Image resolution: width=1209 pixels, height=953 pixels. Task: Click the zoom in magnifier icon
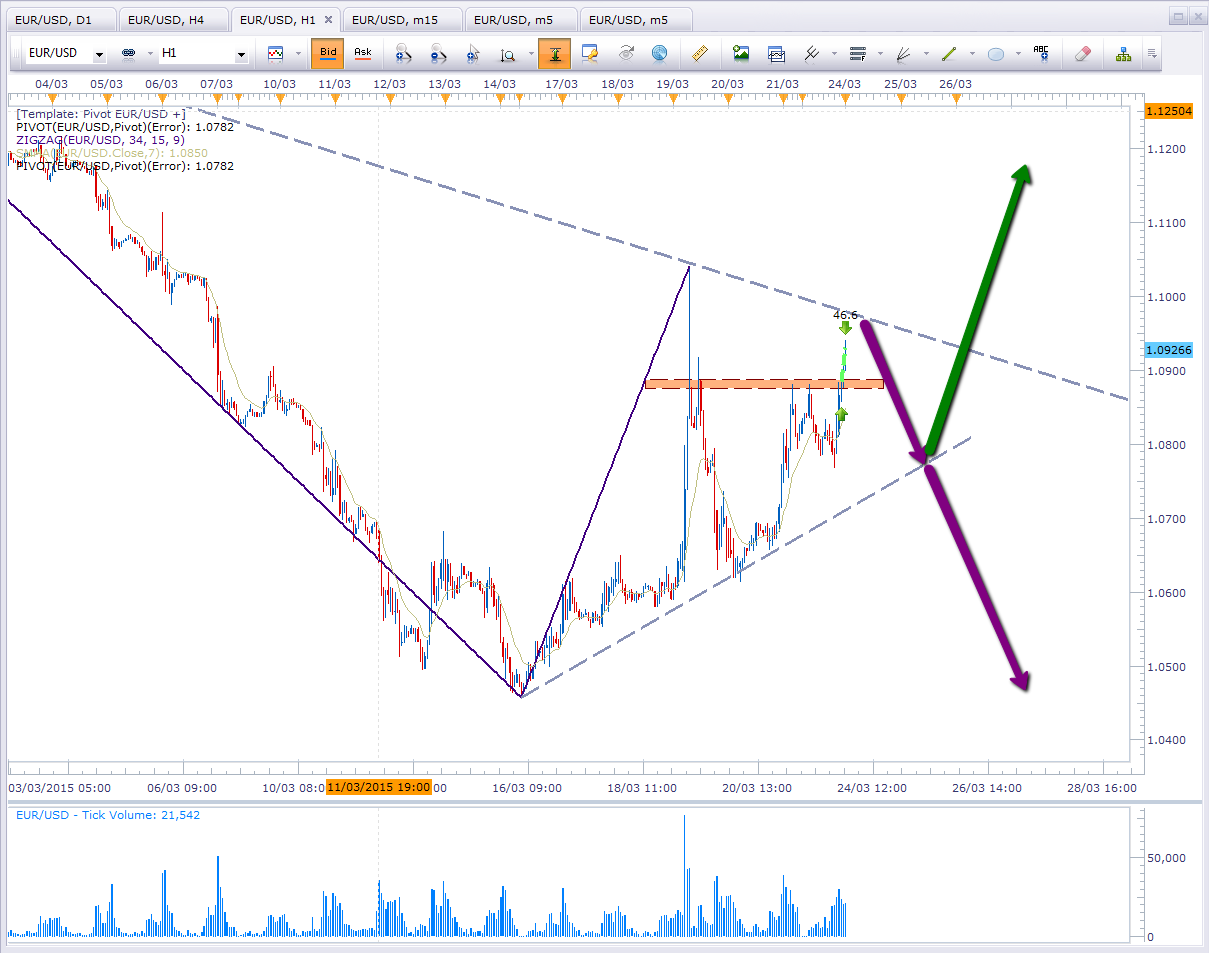click(404, 54)
